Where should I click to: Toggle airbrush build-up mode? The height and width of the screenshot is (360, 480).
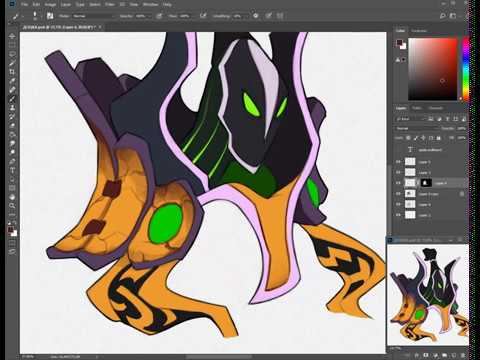(x=203, y=16)
